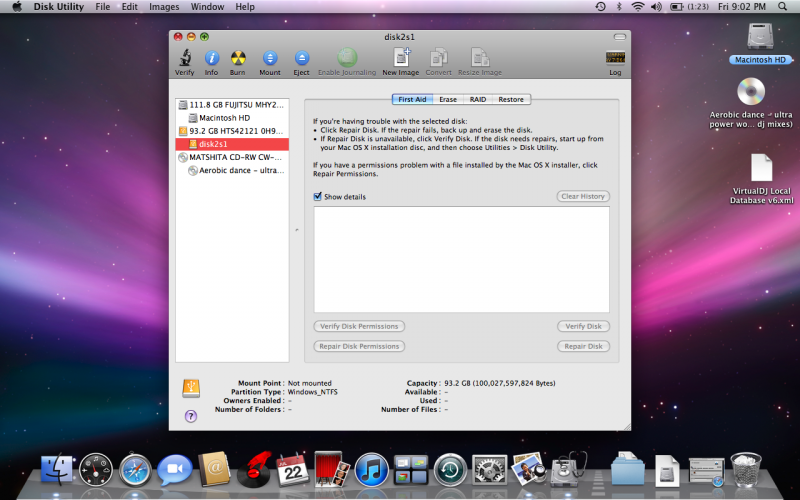
Task: Launch Safari from the Dock
Action: 135,469
